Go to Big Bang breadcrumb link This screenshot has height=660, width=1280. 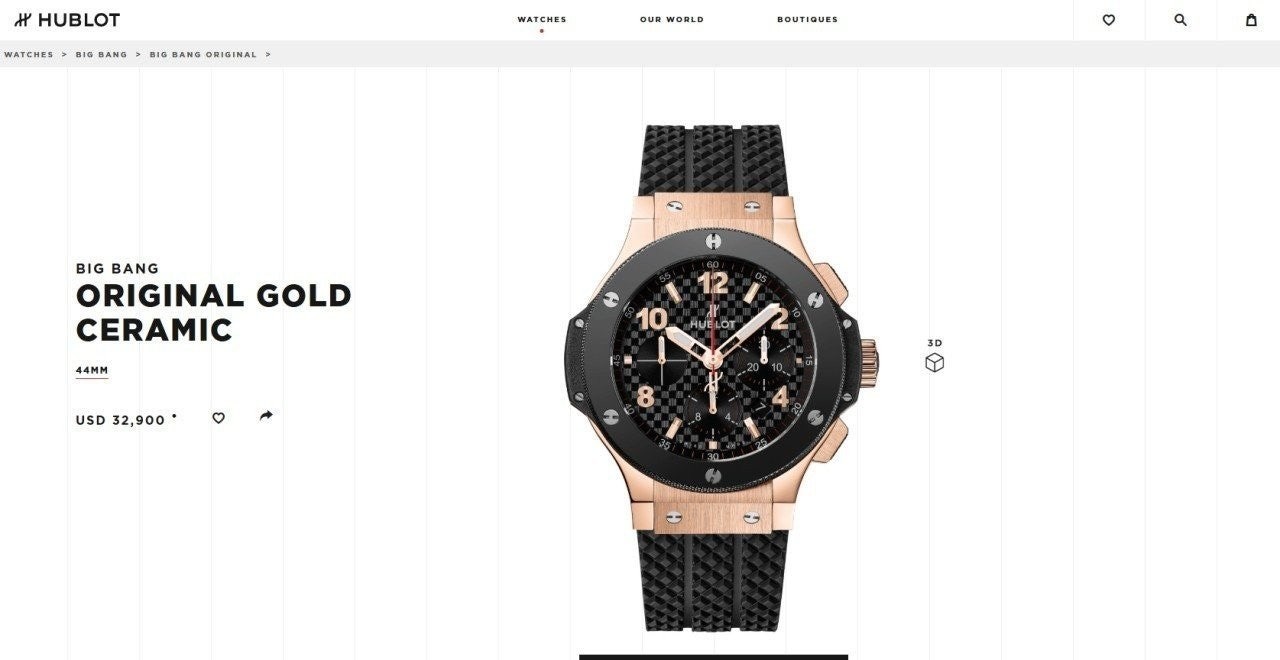pos(102,54)
